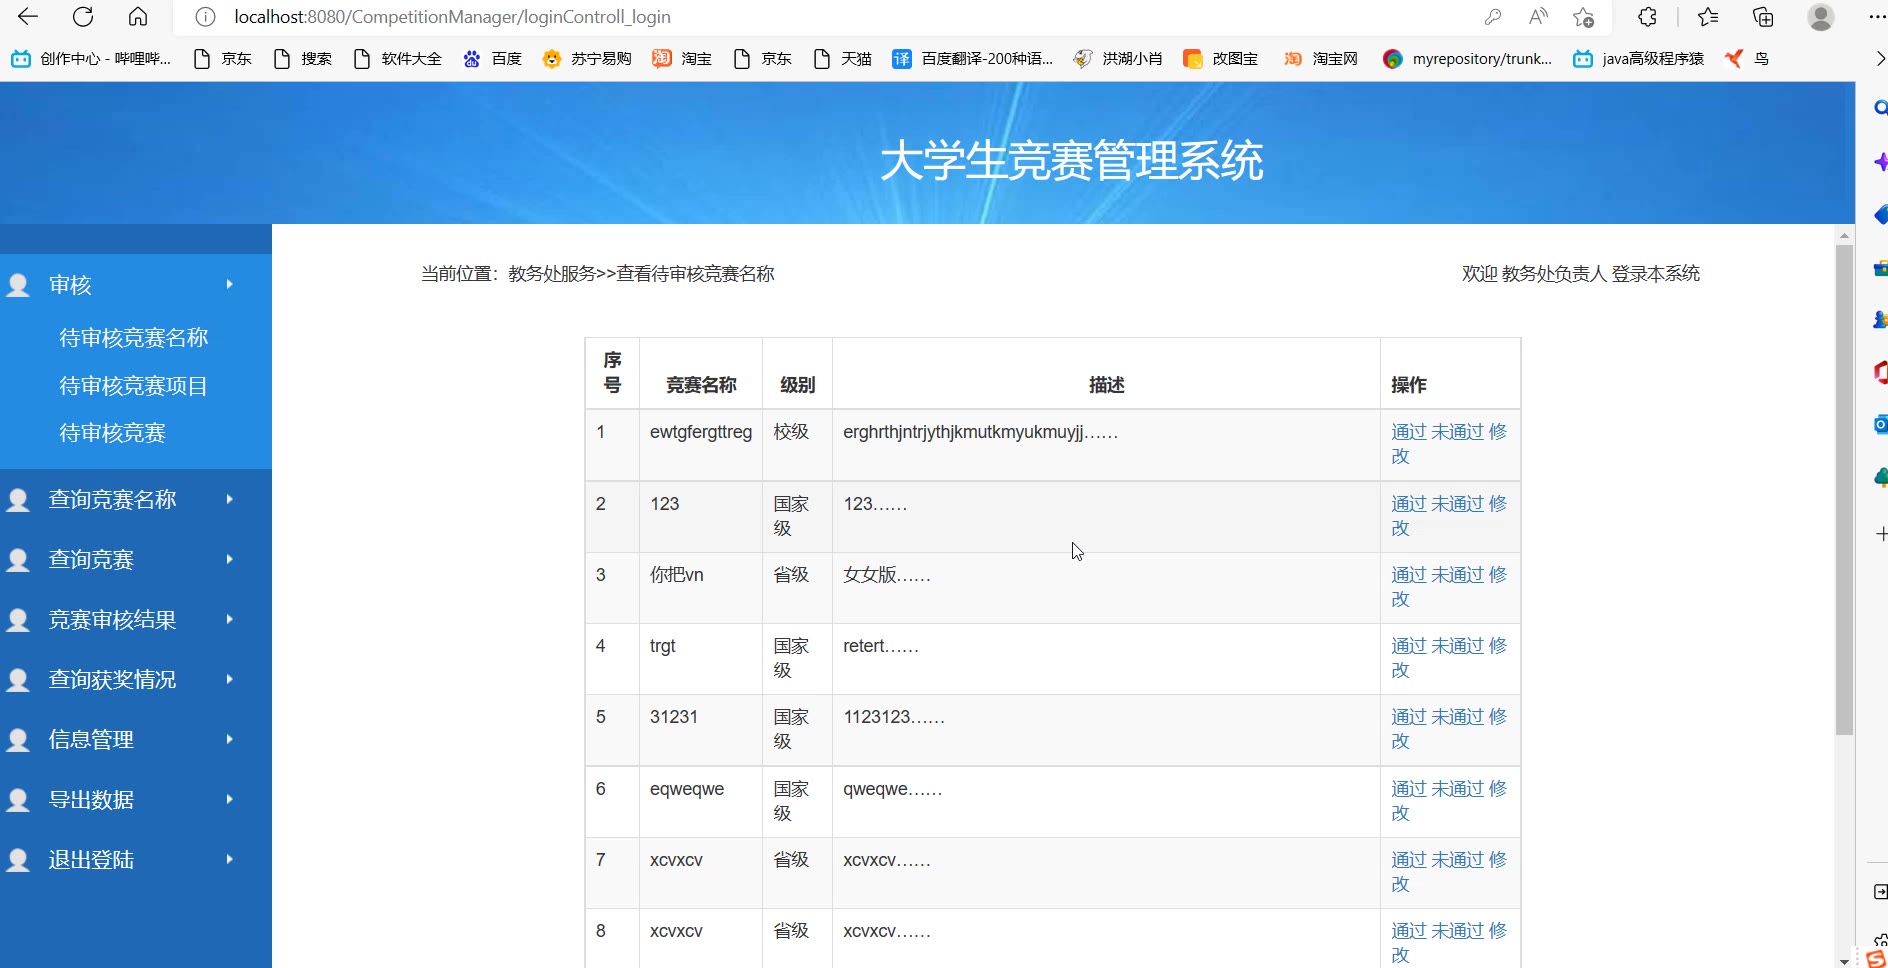Click 通过 link for row 1 ewtgfergttreg

click(x=1408, y=432)
